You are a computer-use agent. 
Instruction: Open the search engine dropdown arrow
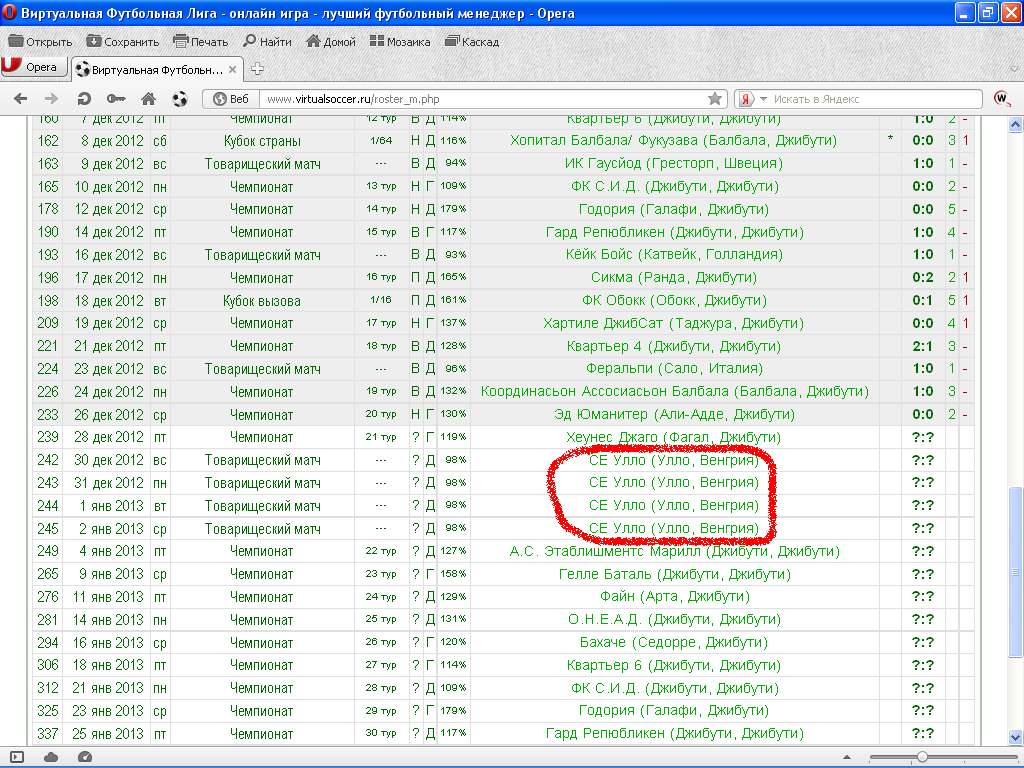763,99
